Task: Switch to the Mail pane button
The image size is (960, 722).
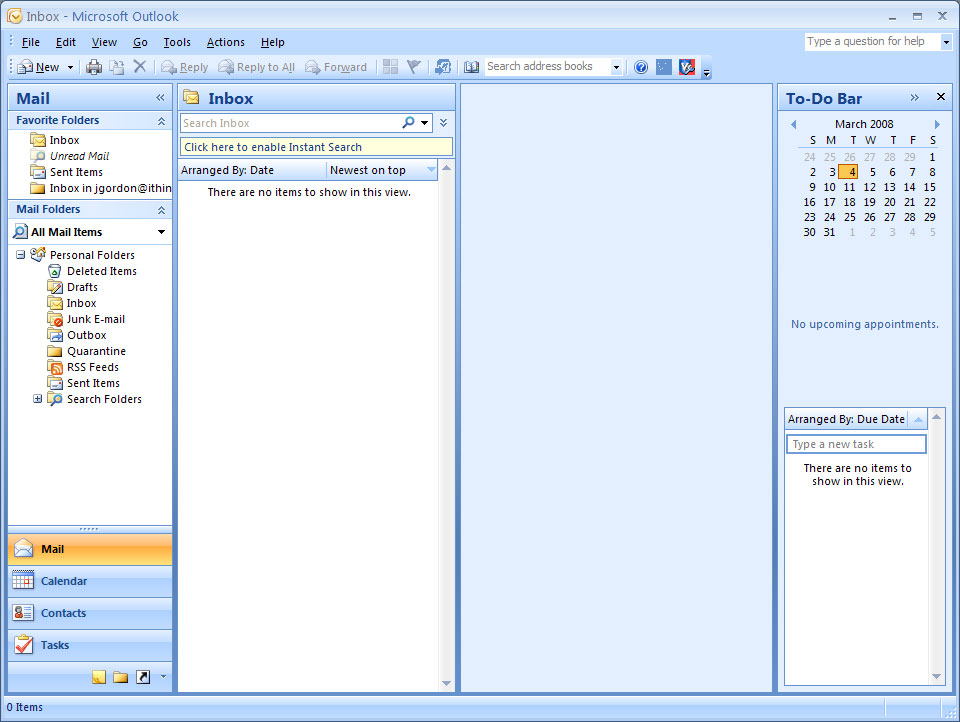Action: [90, 549]
